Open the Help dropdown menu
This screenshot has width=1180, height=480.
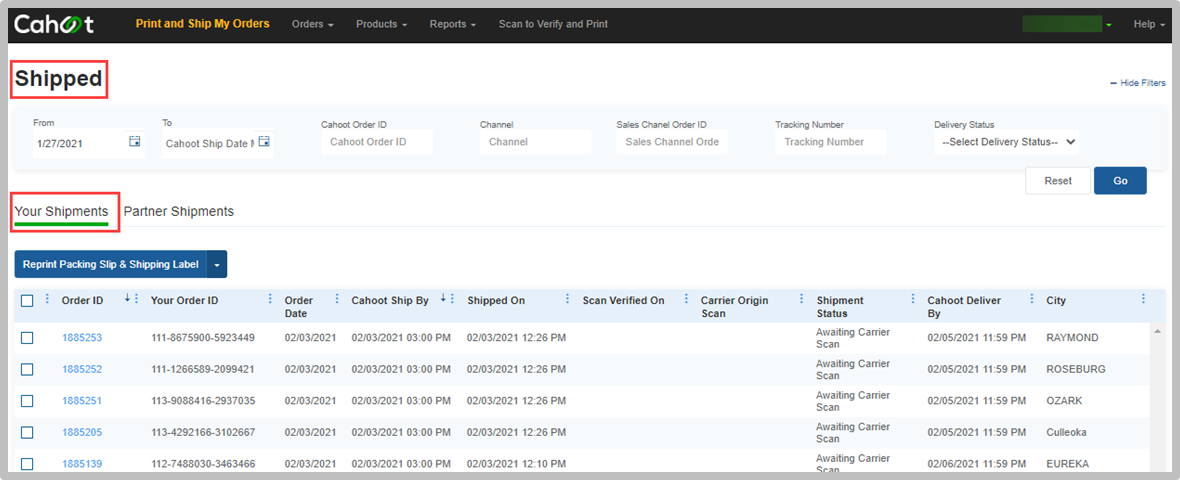coord(1149,24)
